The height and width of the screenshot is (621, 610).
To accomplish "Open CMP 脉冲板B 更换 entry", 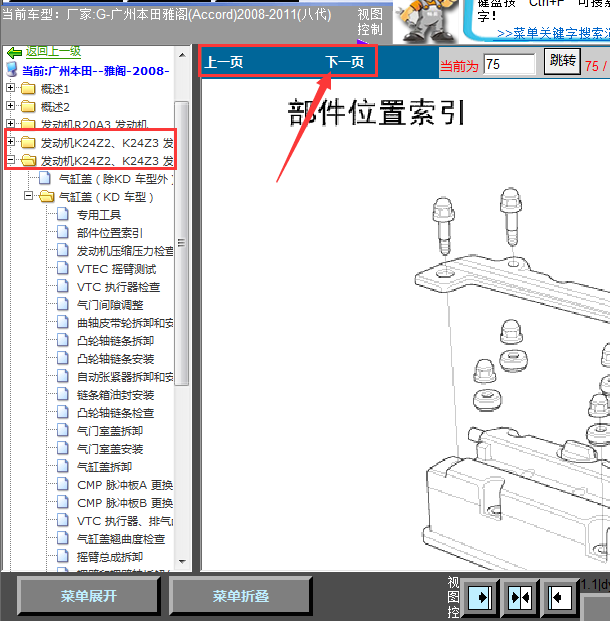I will coord(125,503).
